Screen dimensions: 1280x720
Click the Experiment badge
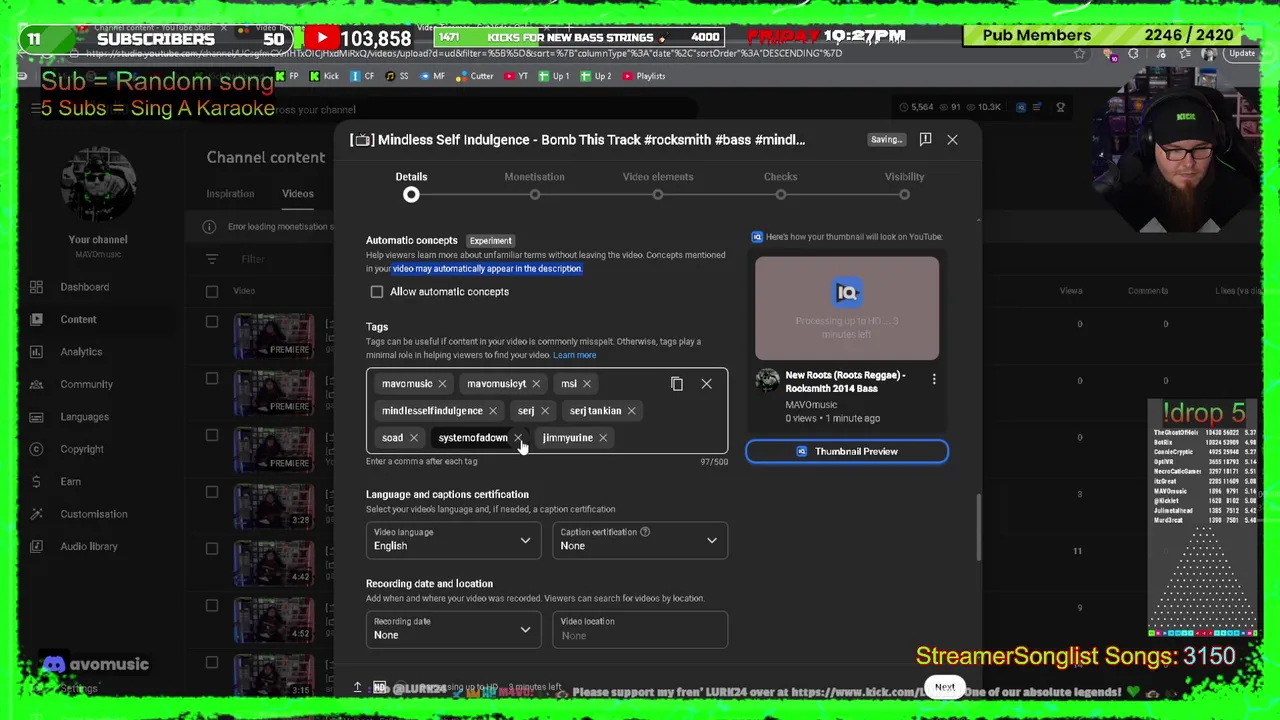[x=491, y=241]
